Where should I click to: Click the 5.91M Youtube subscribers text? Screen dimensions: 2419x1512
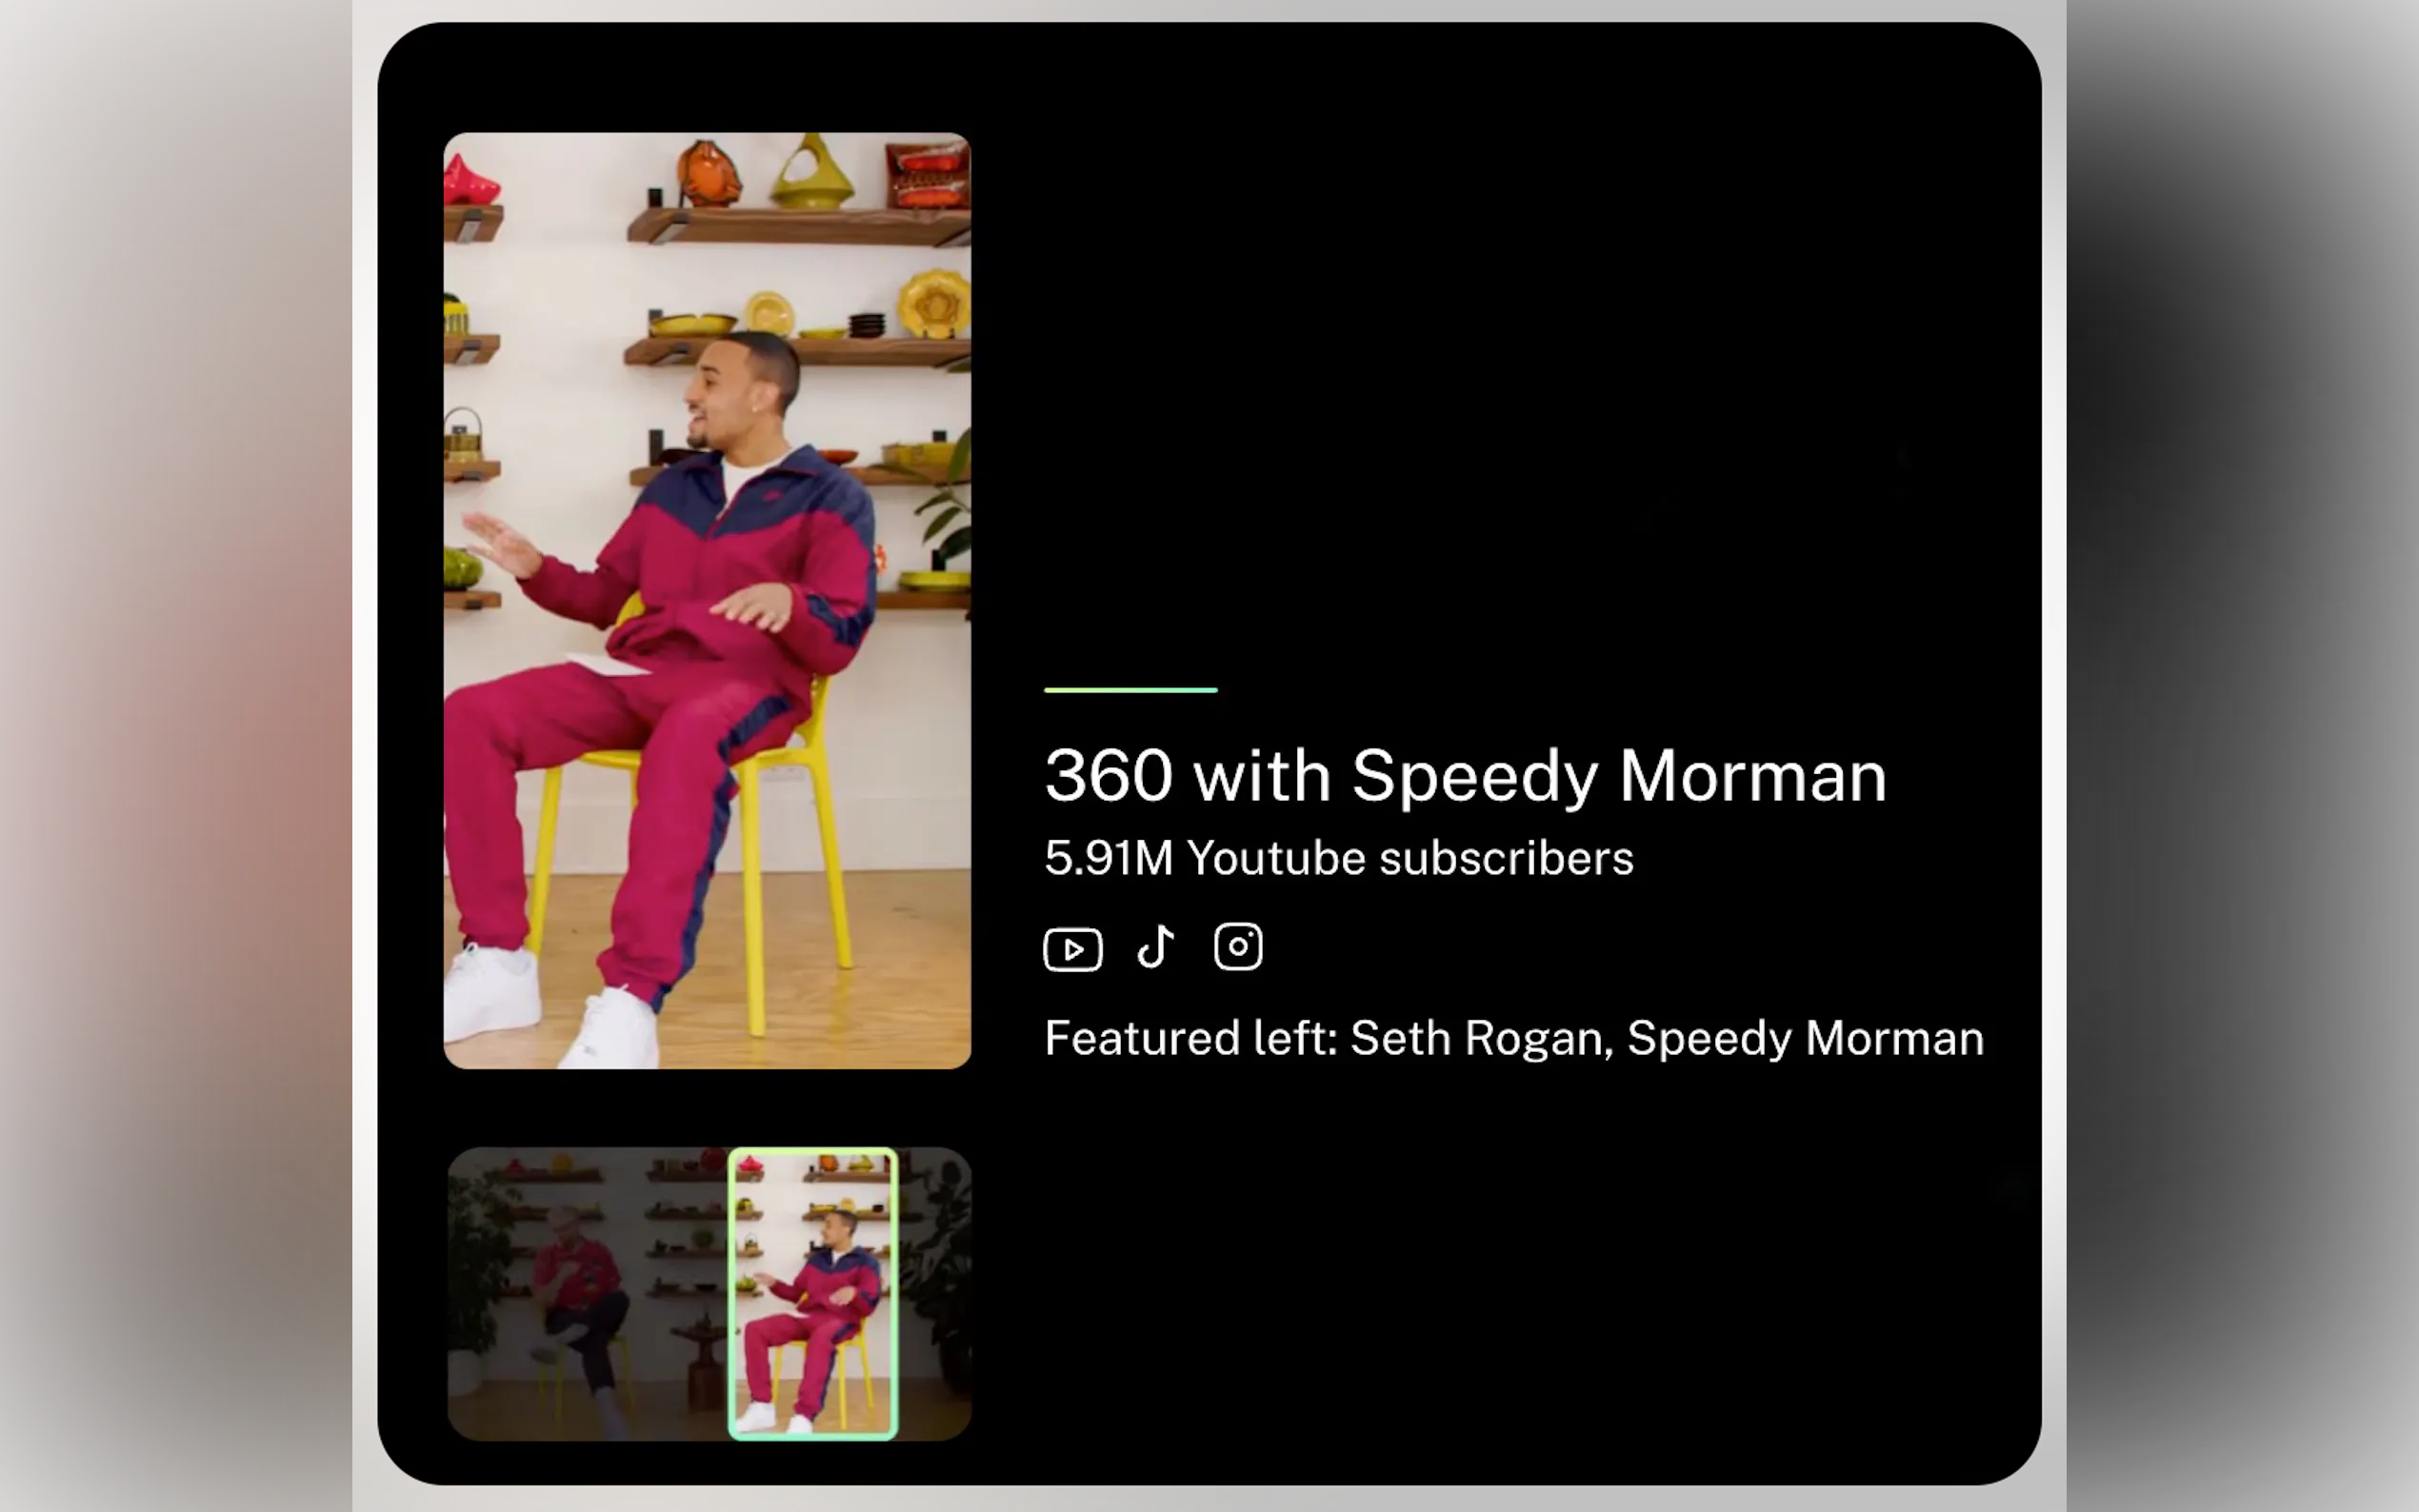pos(1339,858)
